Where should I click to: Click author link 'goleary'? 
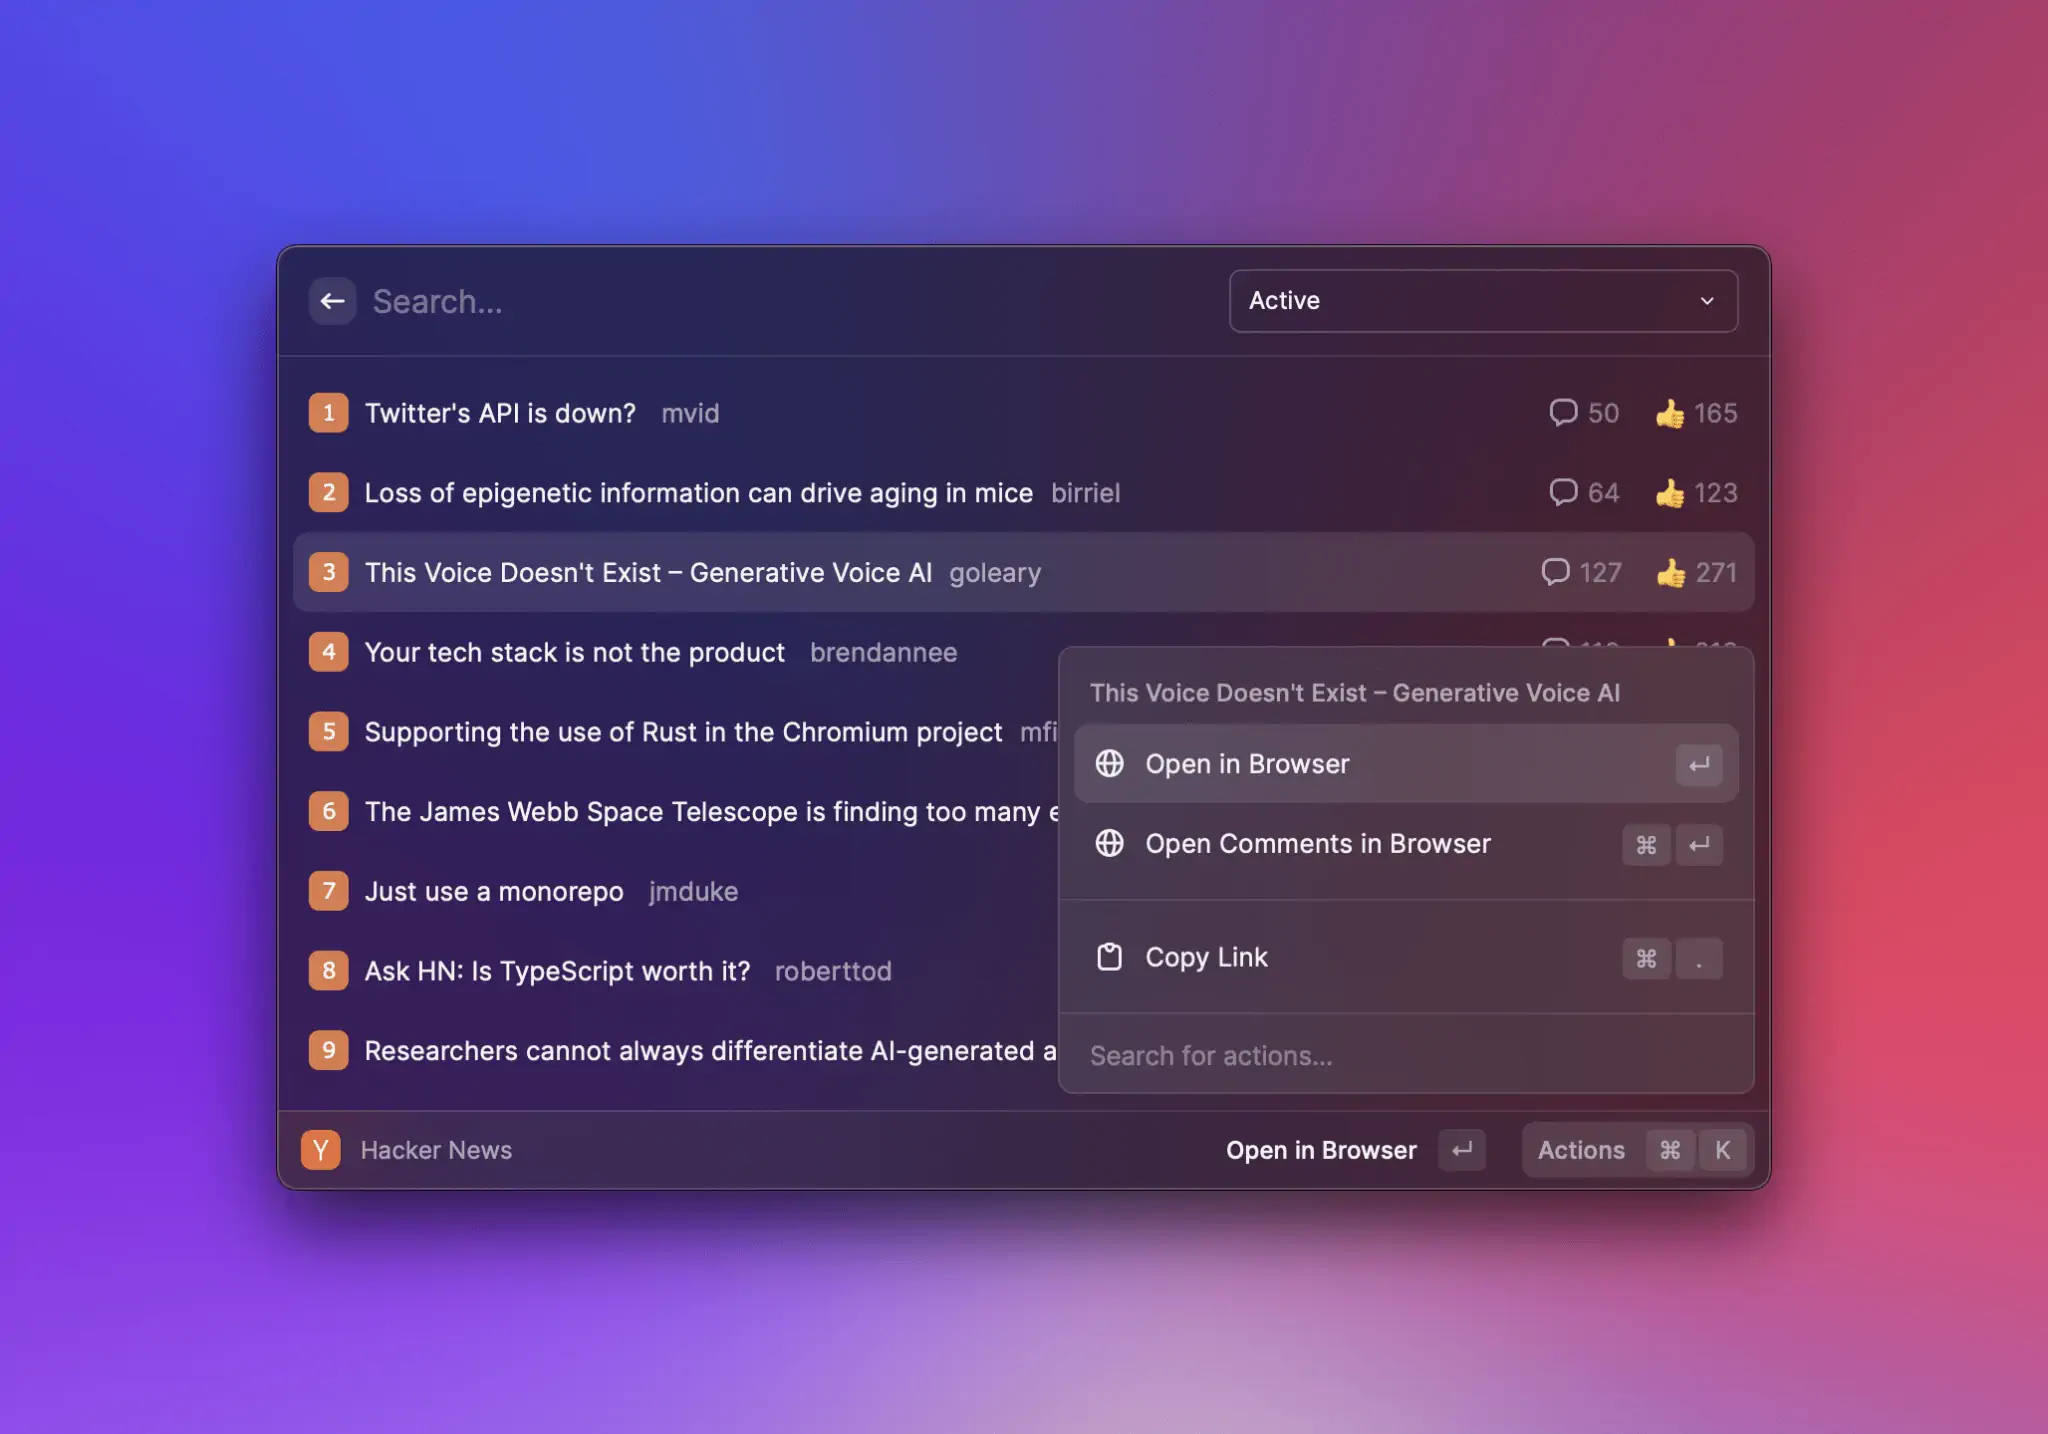995,572
